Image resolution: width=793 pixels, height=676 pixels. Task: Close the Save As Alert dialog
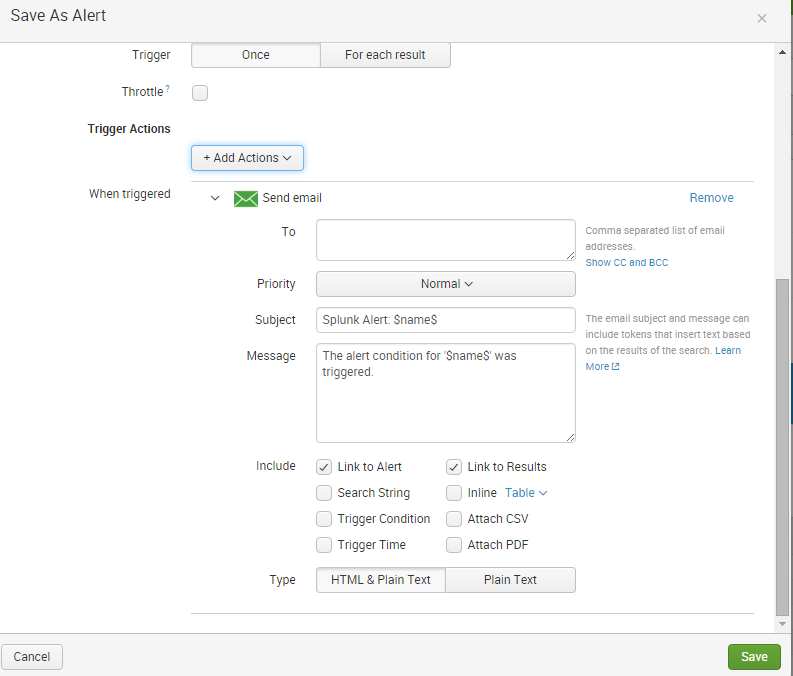pyautogui.click(x=762, y=18)
